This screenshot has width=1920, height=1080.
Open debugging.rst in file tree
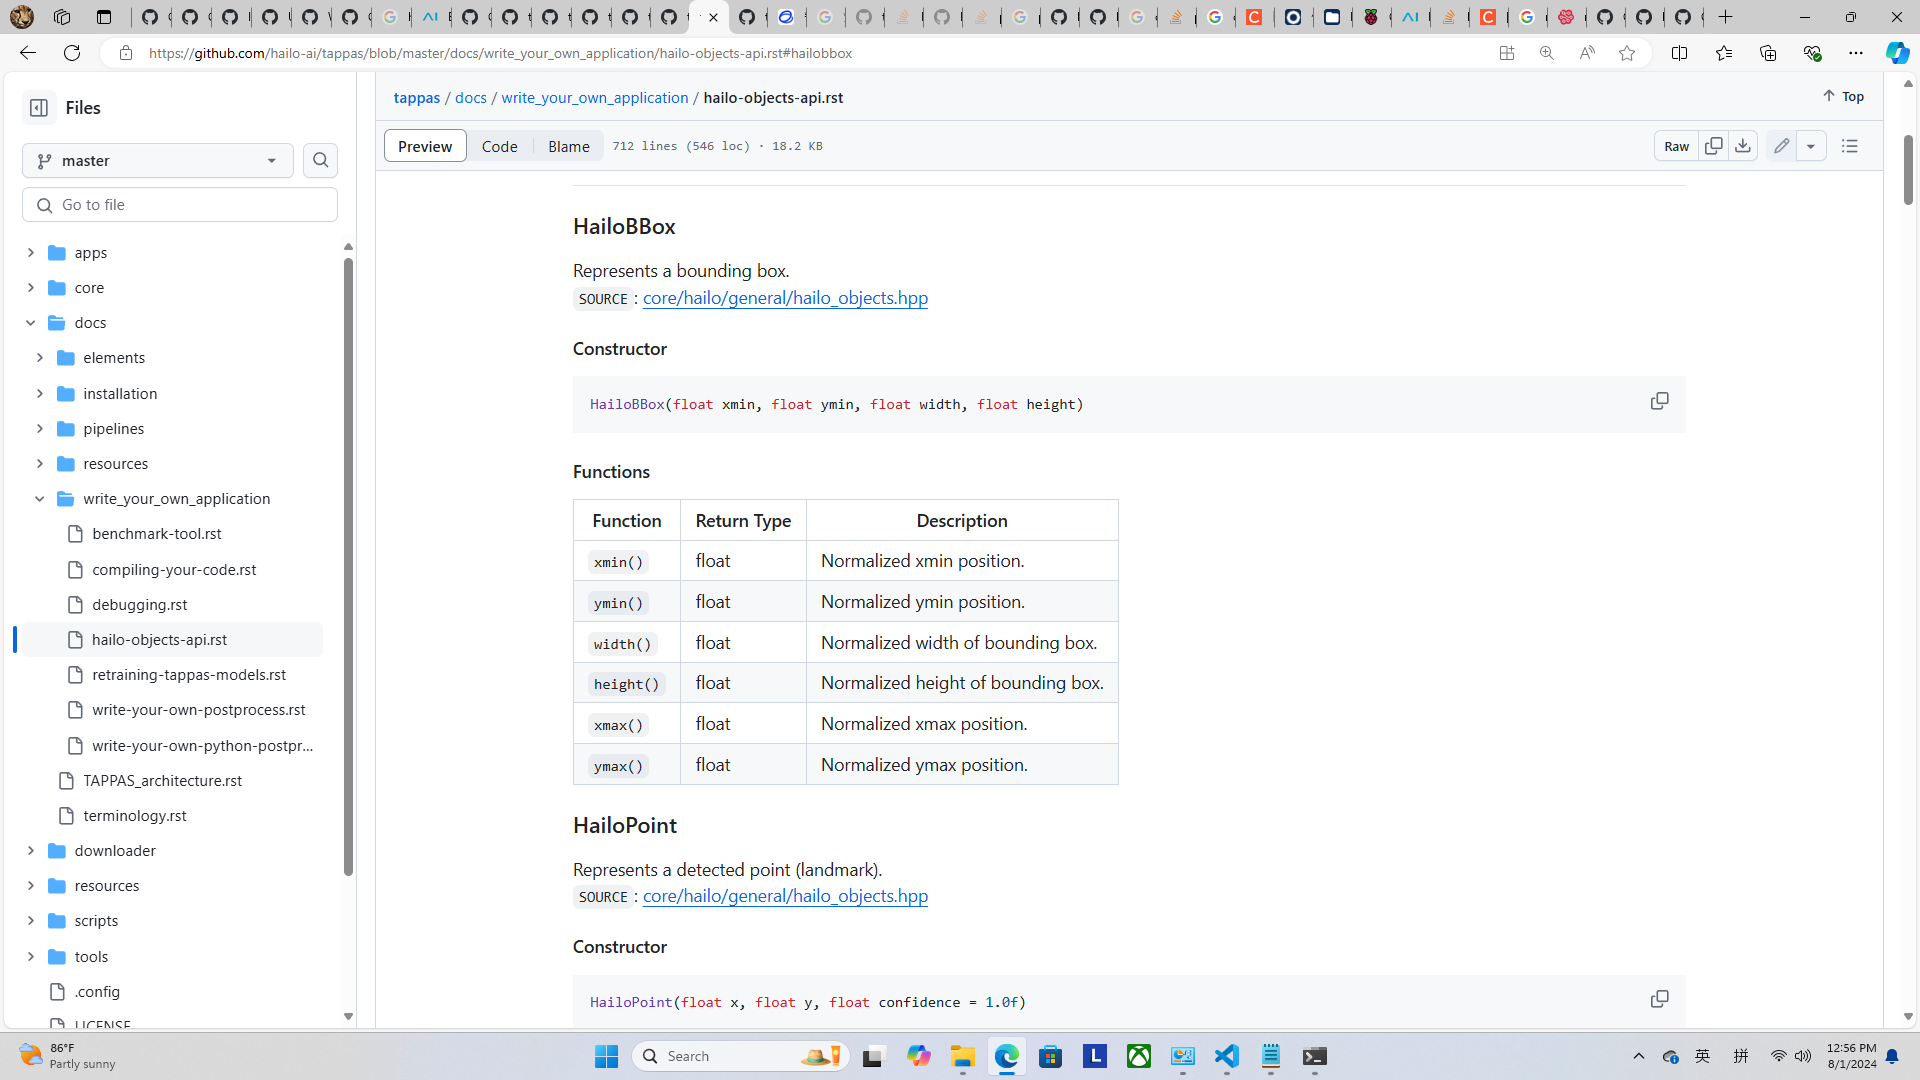point(140,605)
